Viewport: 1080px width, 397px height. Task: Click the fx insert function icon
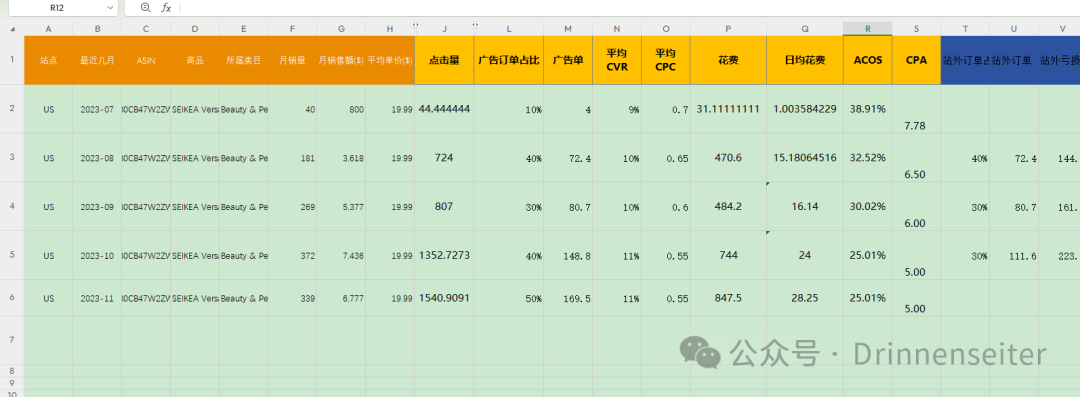(166, 8)
